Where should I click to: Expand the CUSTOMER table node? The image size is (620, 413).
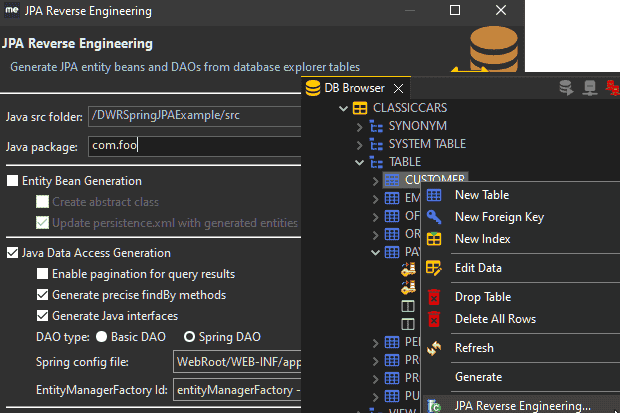point(376,181)
